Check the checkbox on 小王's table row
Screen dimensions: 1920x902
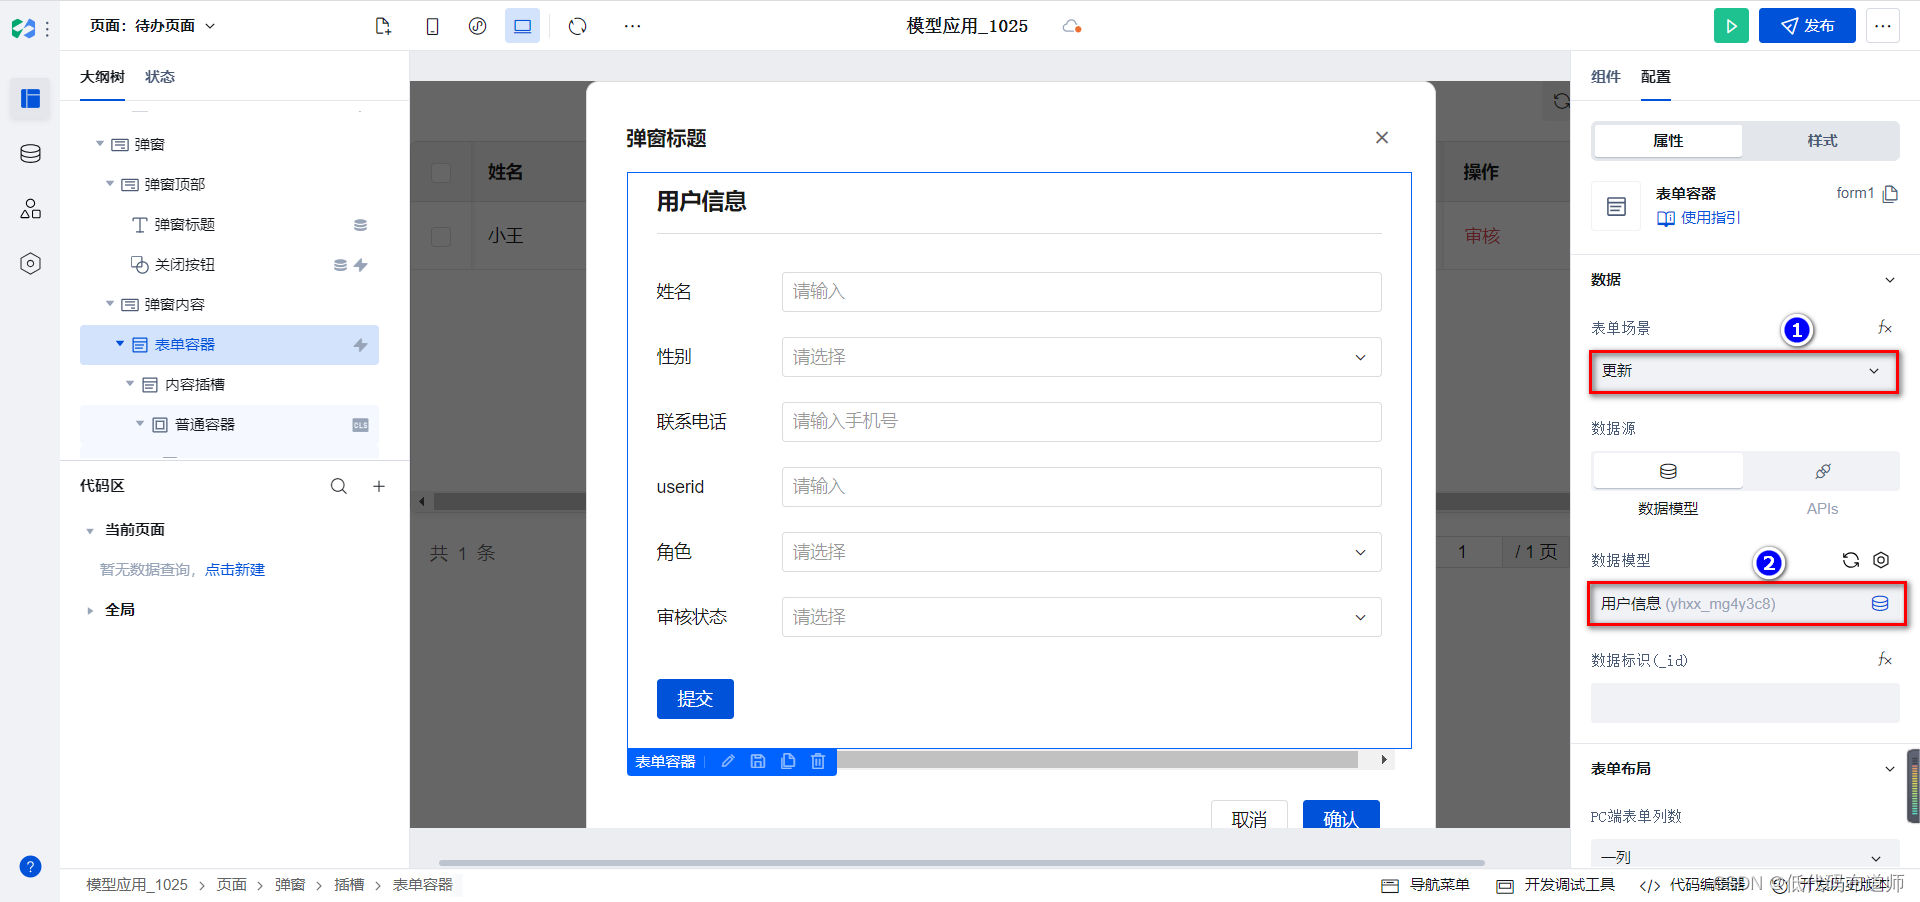click(441, 236)
